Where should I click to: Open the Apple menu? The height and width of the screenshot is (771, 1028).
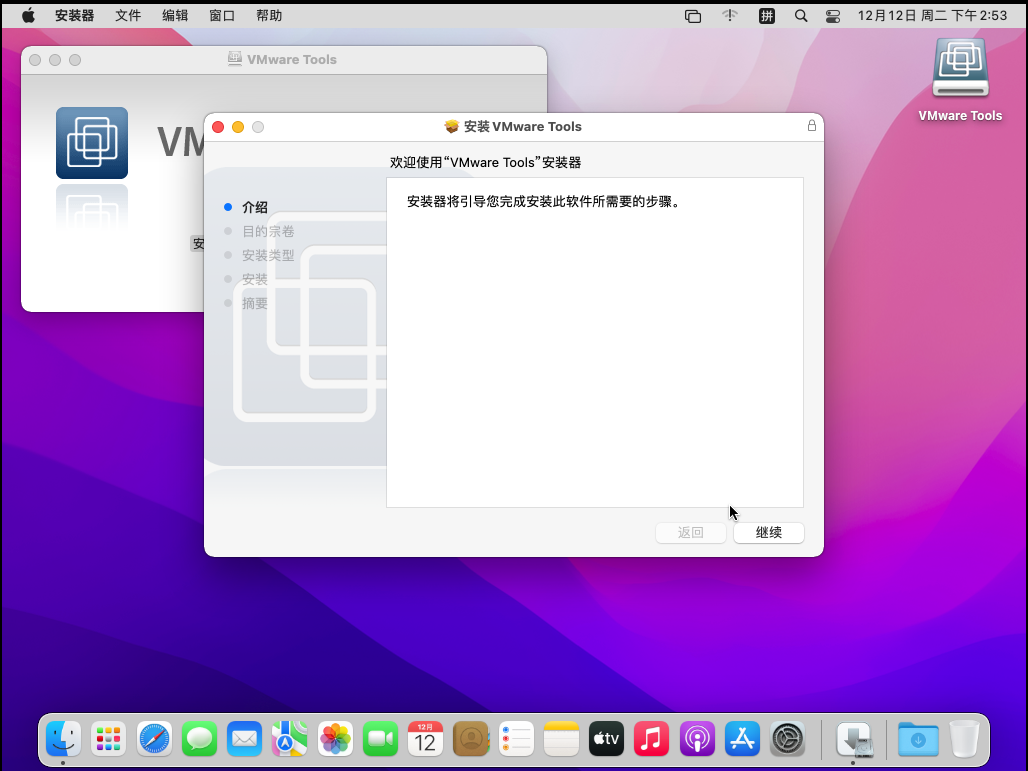coord(28,16)
